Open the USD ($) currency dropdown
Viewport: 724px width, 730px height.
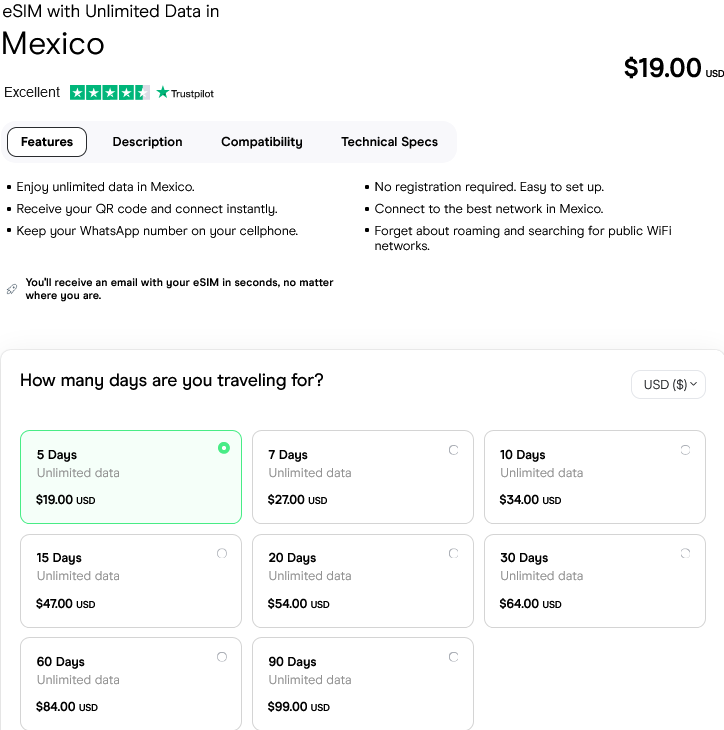(669, 385)
